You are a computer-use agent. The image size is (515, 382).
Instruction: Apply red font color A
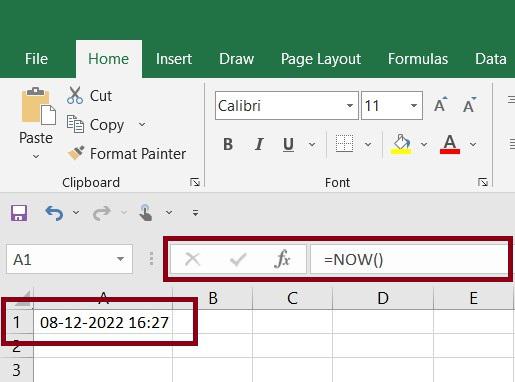tap(450, 144)
